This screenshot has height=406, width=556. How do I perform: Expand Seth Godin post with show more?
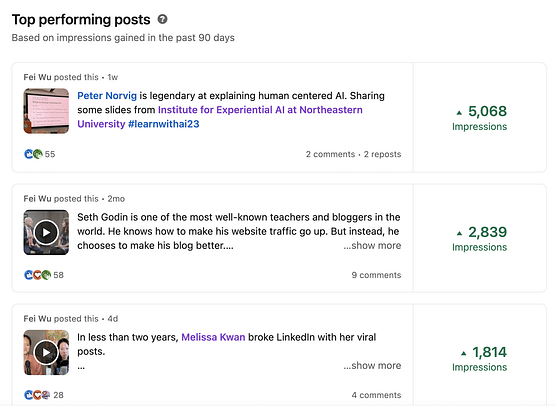pos(372,245)
